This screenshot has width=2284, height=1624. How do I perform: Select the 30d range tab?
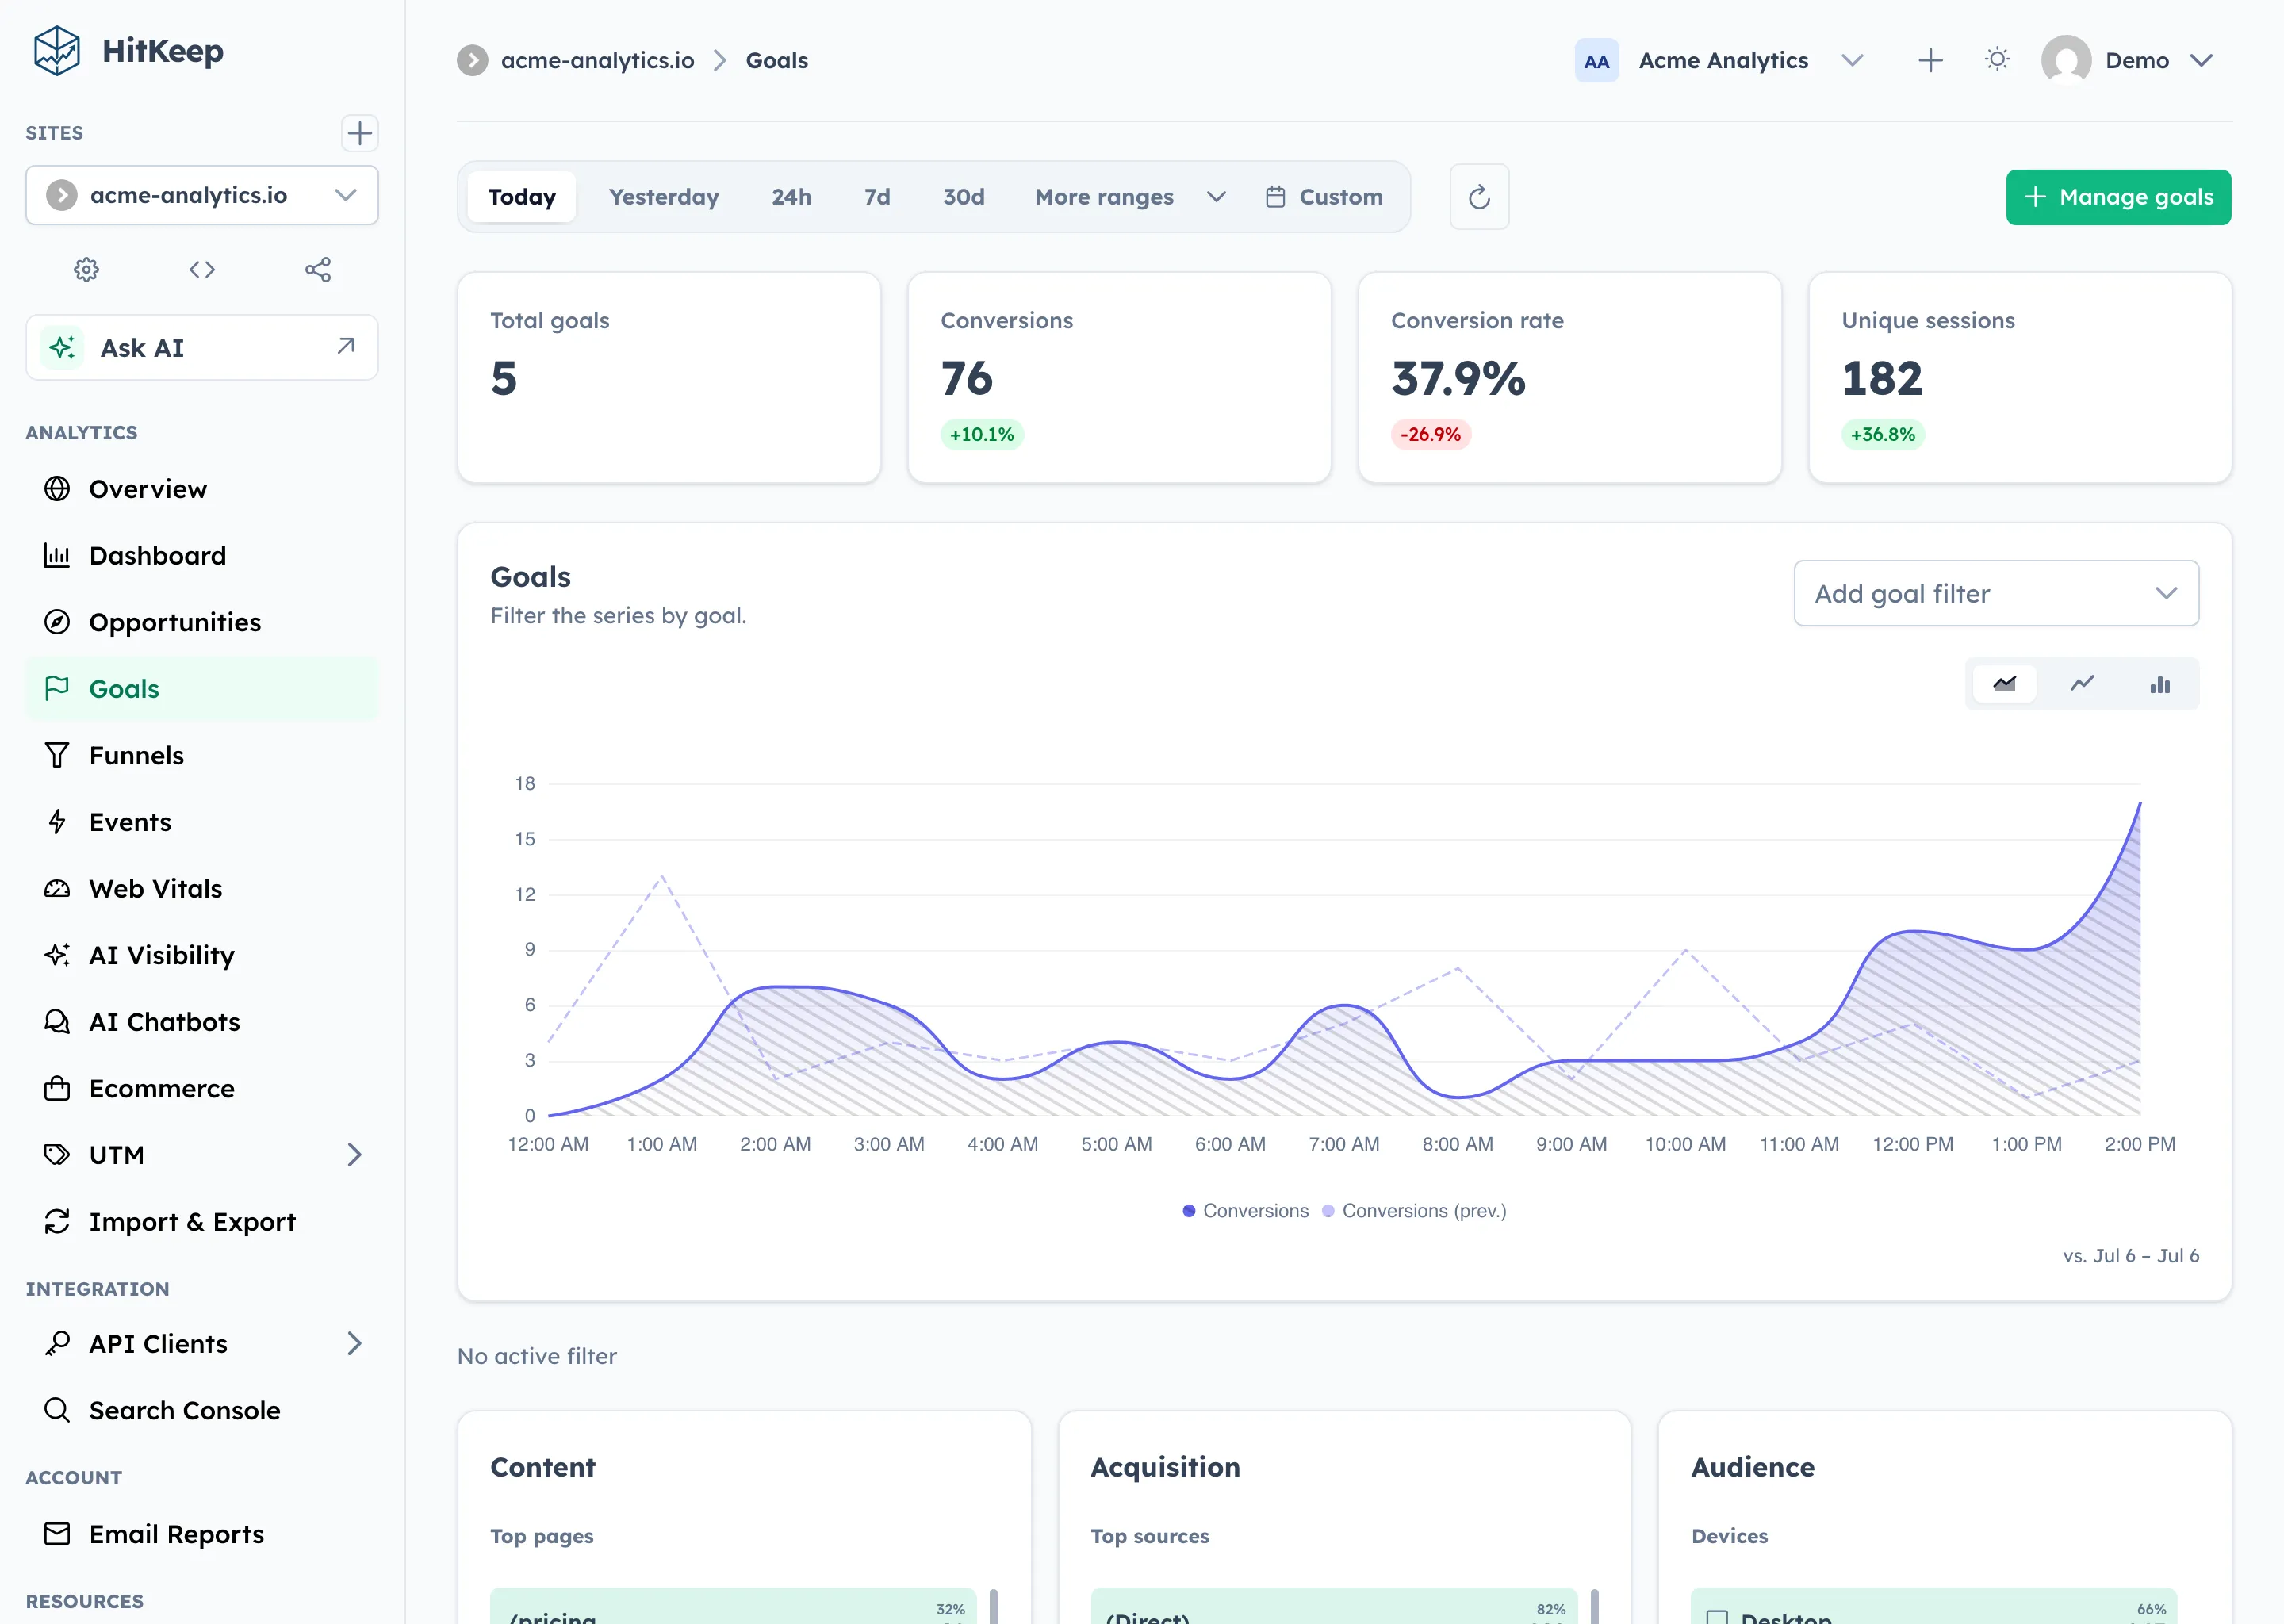pos(963,197)
